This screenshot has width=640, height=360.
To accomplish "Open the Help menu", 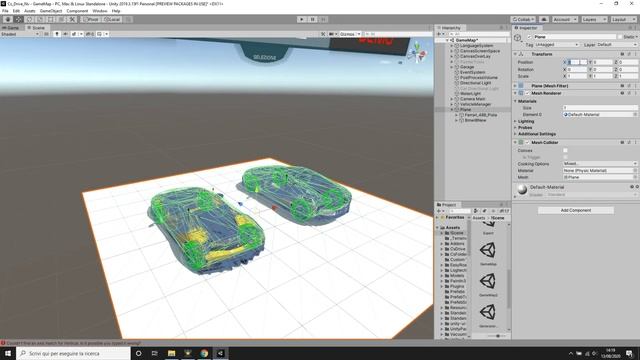I will tap(116, 11).
